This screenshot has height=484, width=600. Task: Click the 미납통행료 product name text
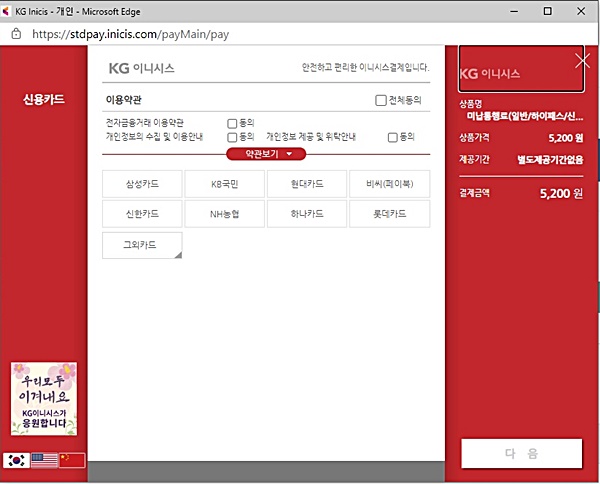click(525, 116)
